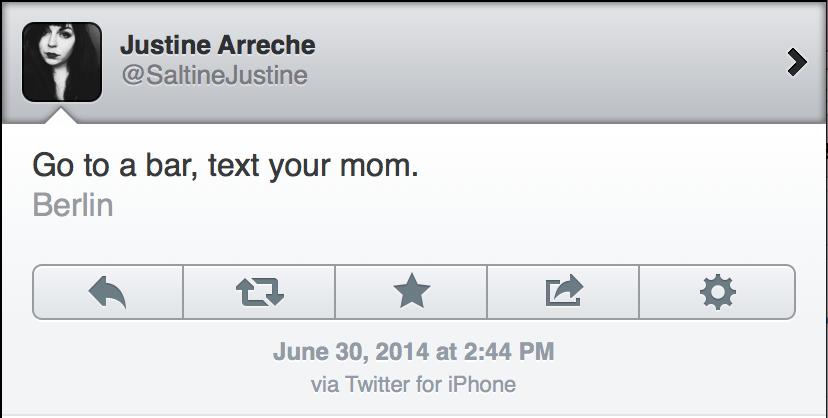The image size is (828, 418).
Task: Select the Berlin location label
Action: (73, 205)
